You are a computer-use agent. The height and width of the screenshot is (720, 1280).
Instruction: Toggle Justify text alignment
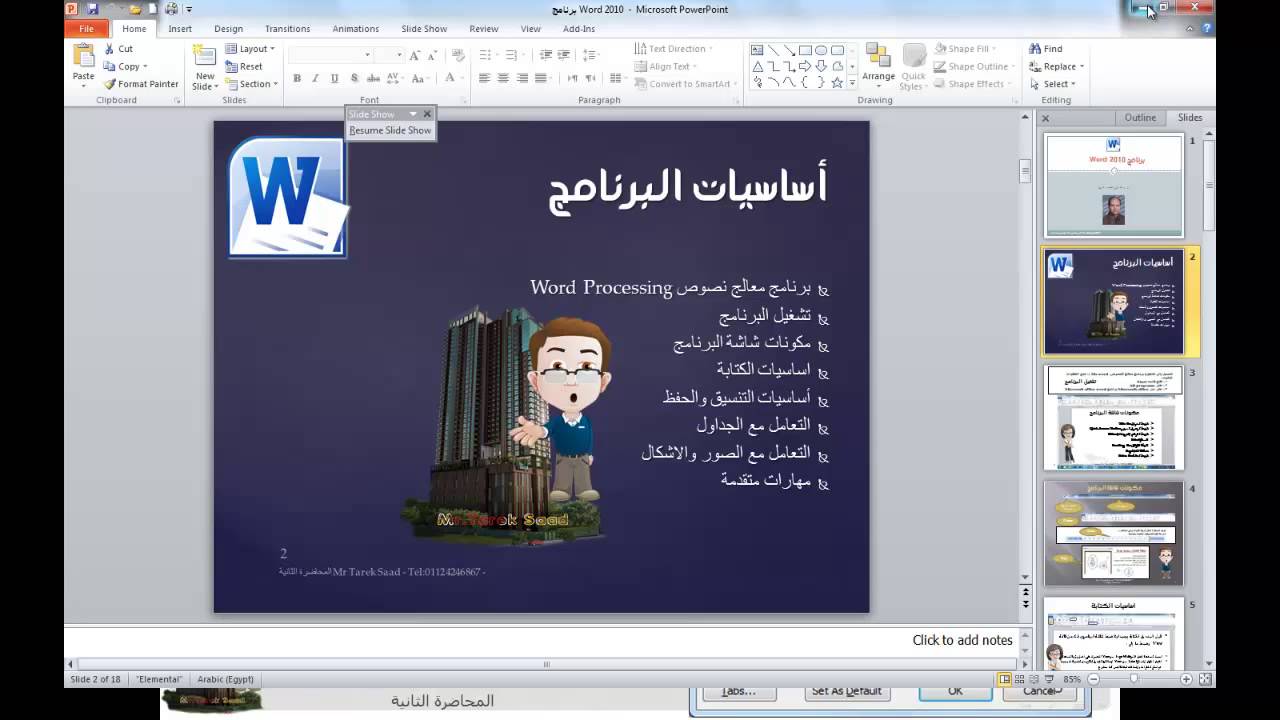coord(541,78)
